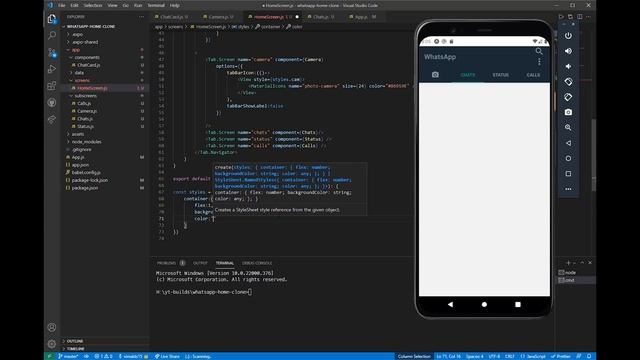Tap the CALLS tab in WhatsApp
640x360 pixels.
tap(533, 75)
